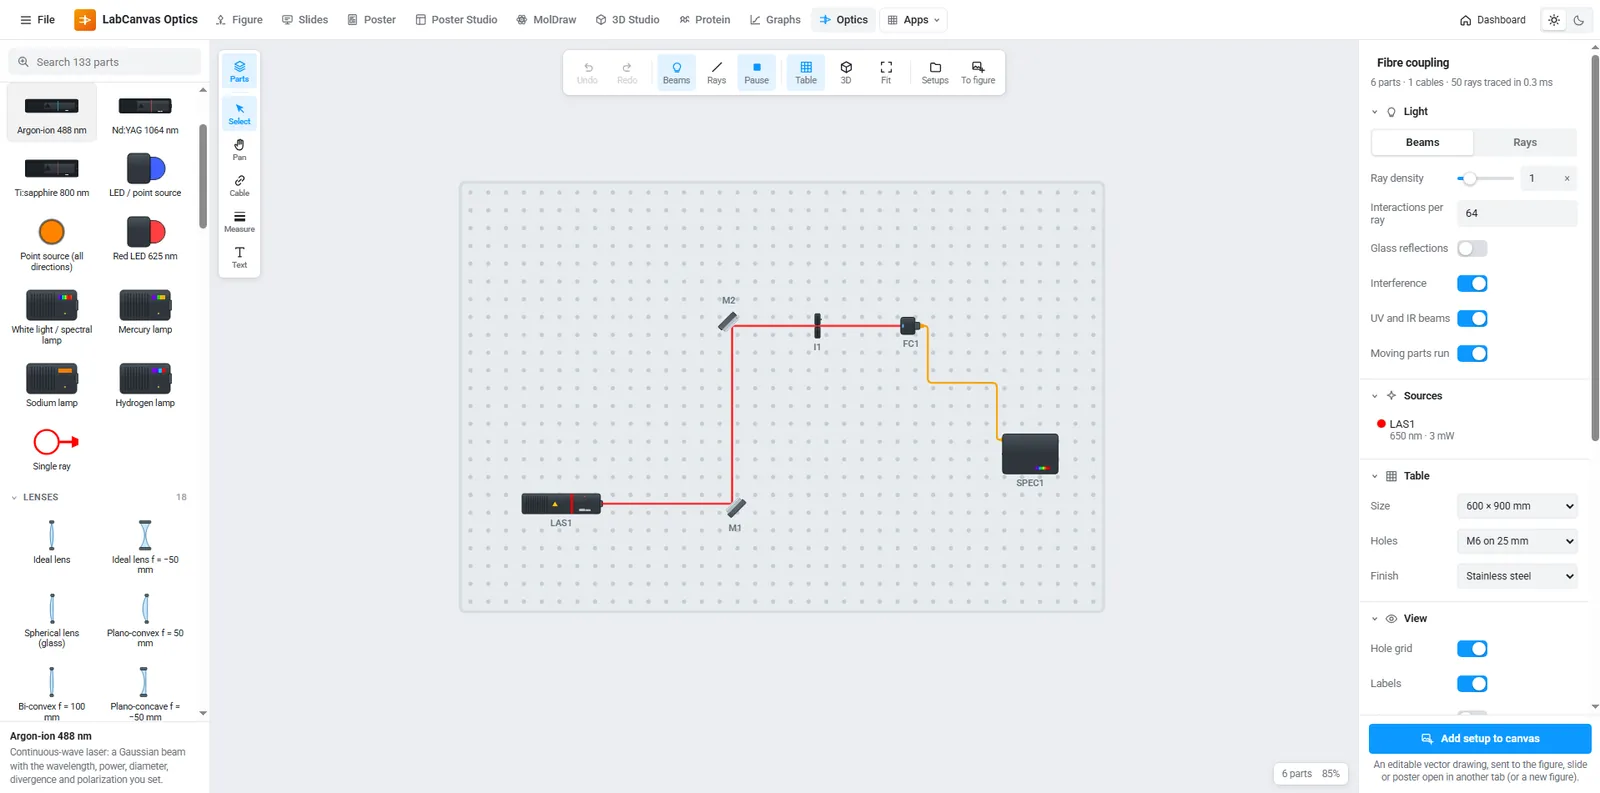Viewport: 1600px width, 793px height.
Task: Adjust the Ray density slider
Action: tap(1485, 178)
